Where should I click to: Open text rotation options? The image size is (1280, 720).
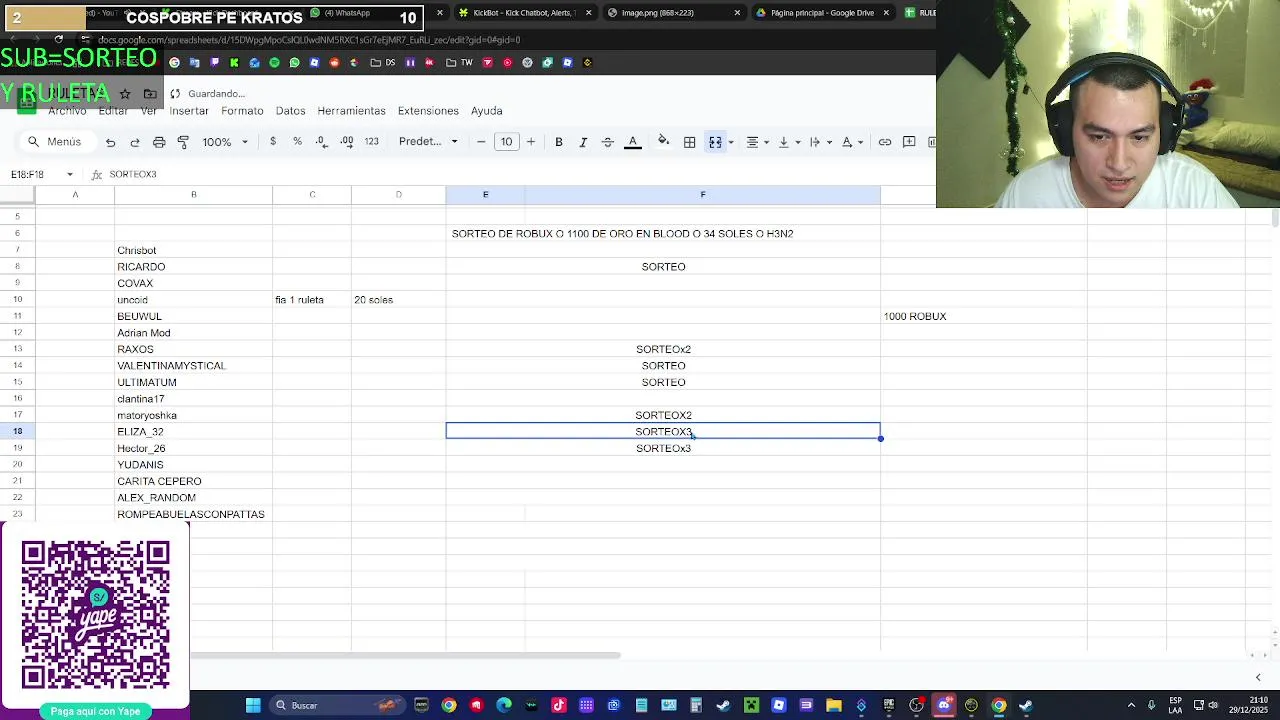pyautogui.click(x=852, y=142)
